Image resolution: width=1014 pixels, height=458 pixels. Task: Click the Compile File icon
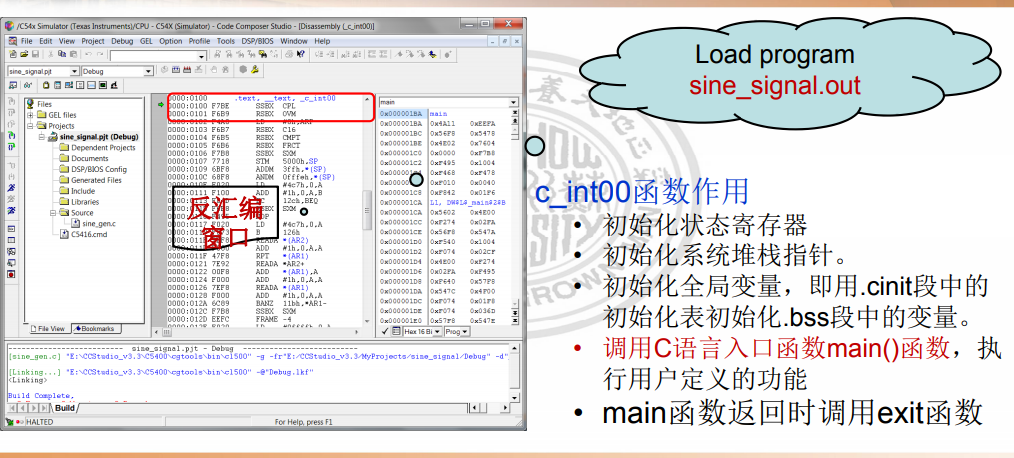point(164,70)
